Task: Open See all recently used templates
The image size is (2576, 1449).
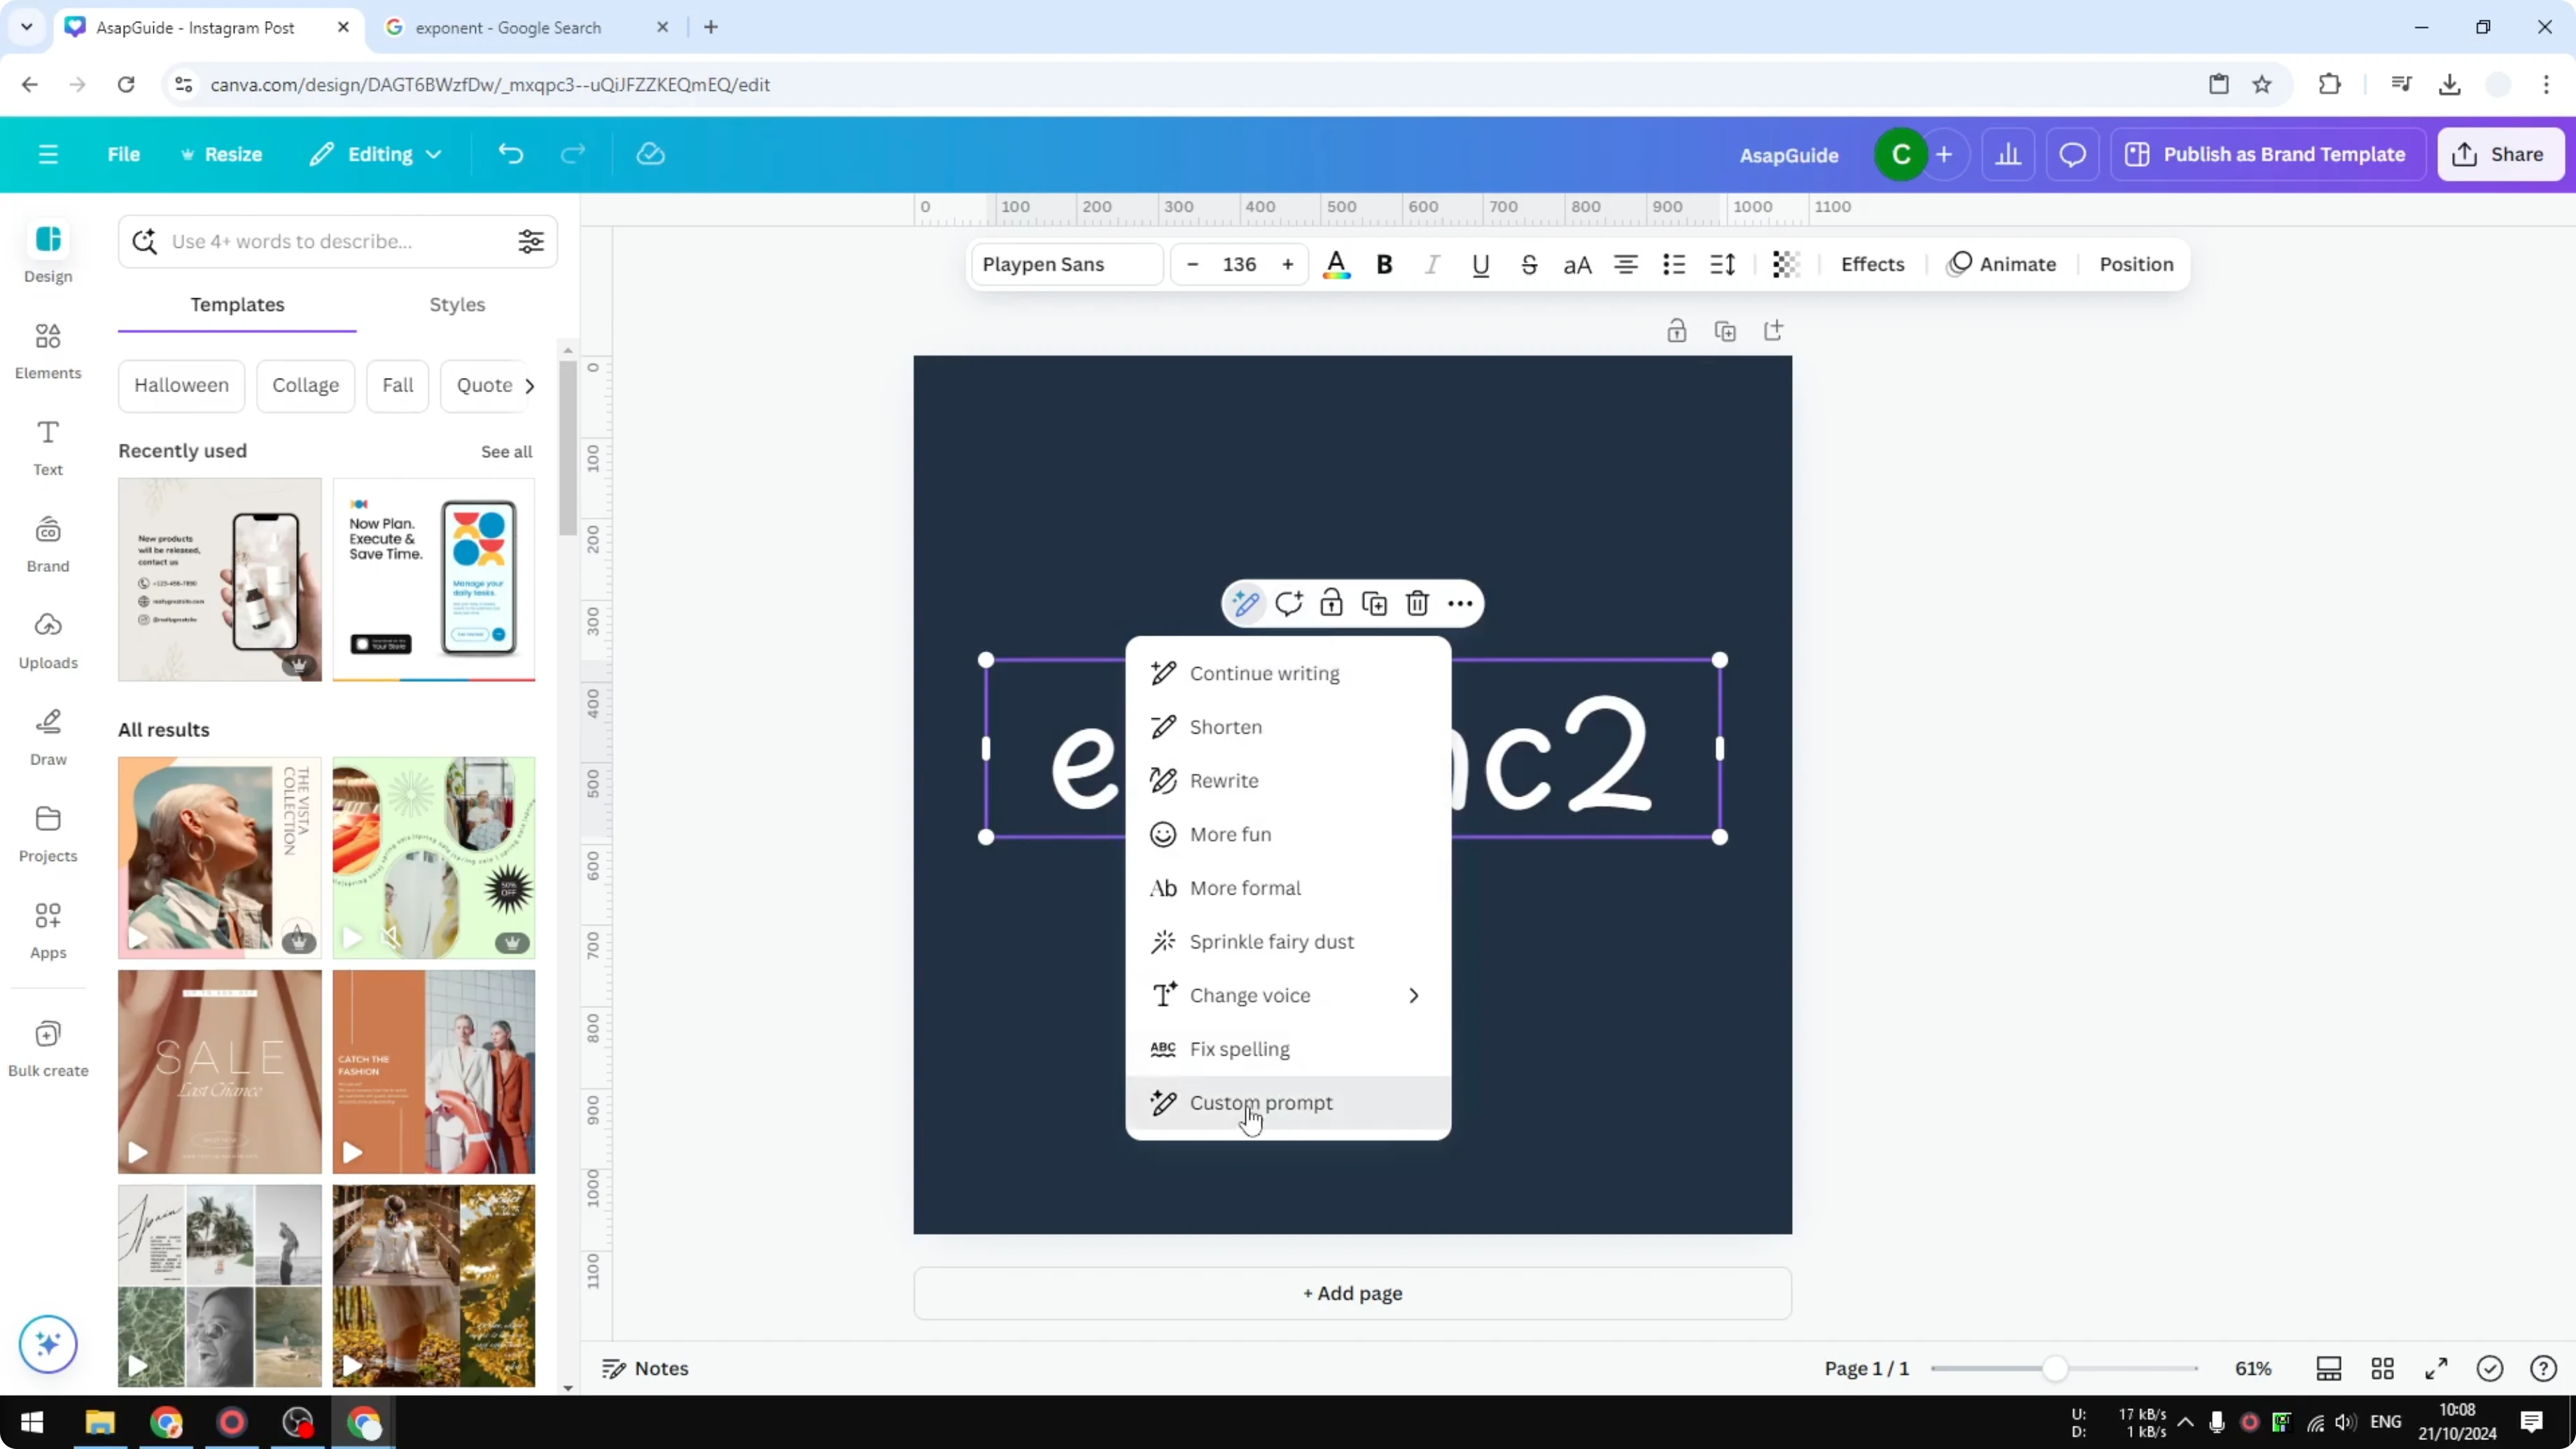Action: [x=506, y=451]
